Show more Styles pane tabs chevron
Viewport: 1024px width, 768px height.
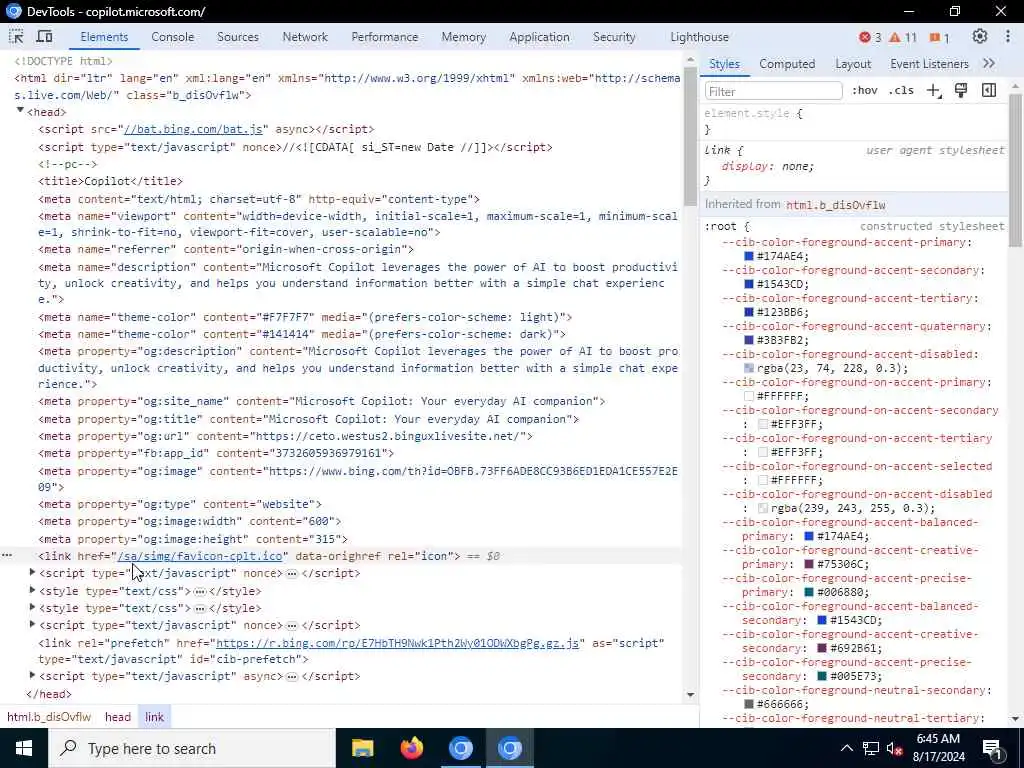point(989,63)
